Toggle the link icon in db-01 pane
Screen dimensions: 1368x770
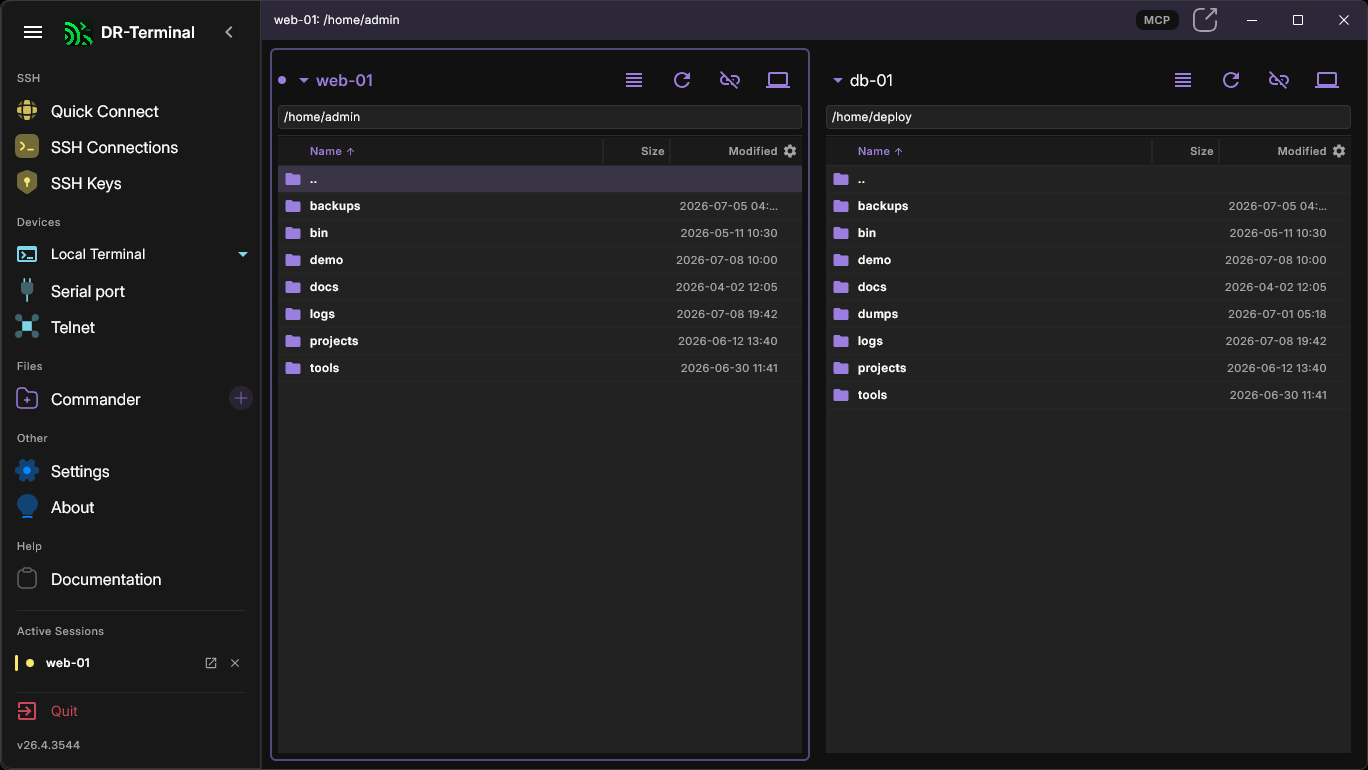click(1279, 80)
